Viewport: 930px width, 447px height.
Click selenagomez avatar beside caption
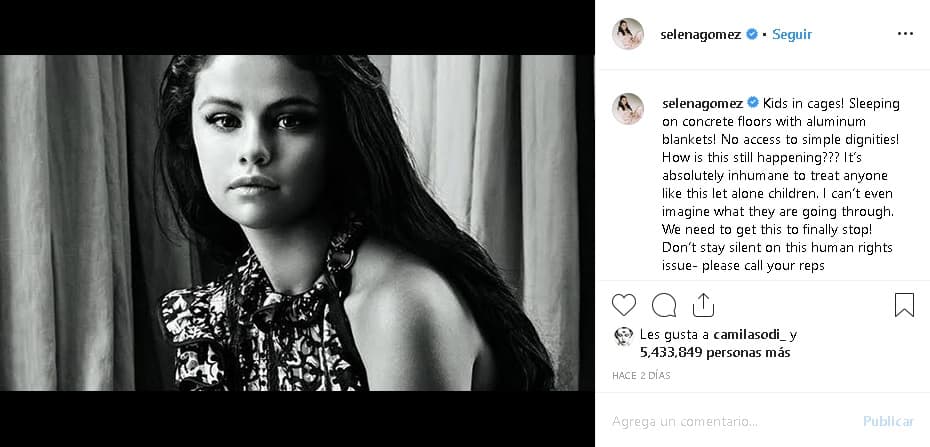(628, 108)
